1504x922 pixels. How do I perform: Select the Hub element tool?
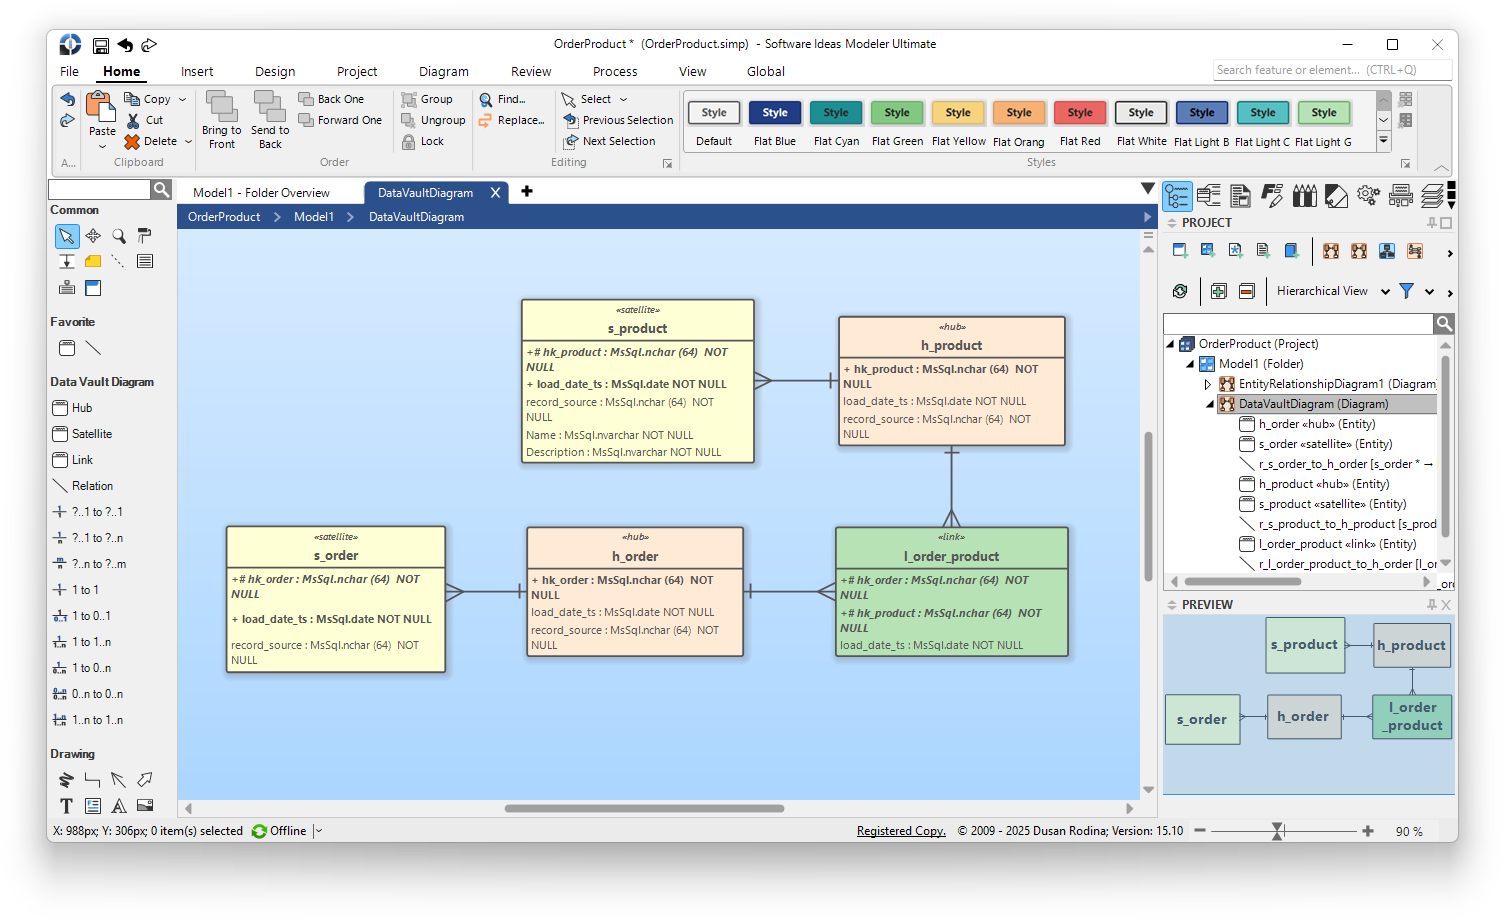(x=72, y=408)
